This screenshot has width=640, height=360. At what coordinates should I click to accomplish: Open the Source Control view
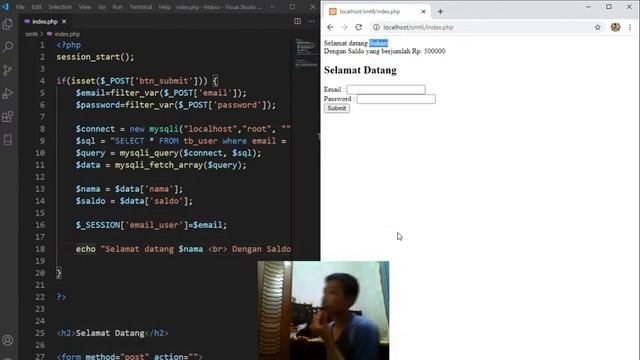tap(8, 70)
